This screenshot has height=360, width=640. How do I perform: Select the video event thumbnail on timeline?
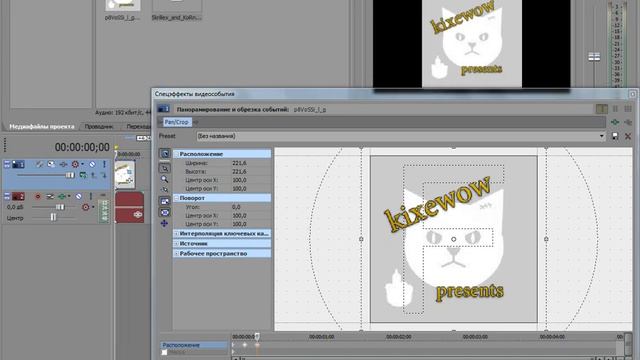(124, 174)
